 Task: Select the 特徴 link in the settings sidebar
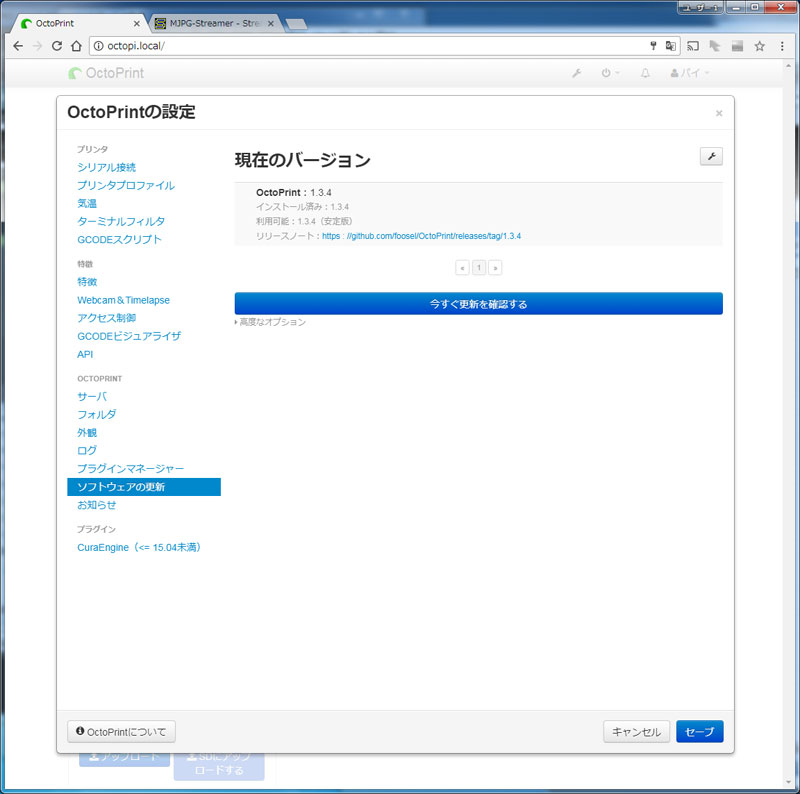(87, 282)
